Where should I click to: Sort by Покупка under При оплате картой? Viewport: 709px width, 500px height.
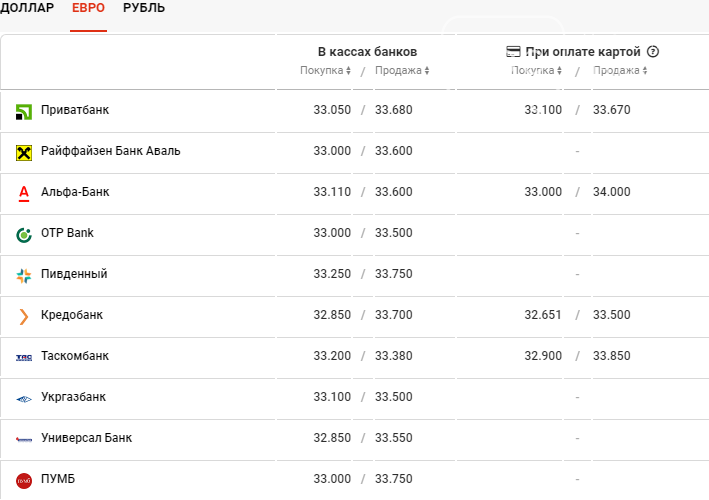click(536, 71)
